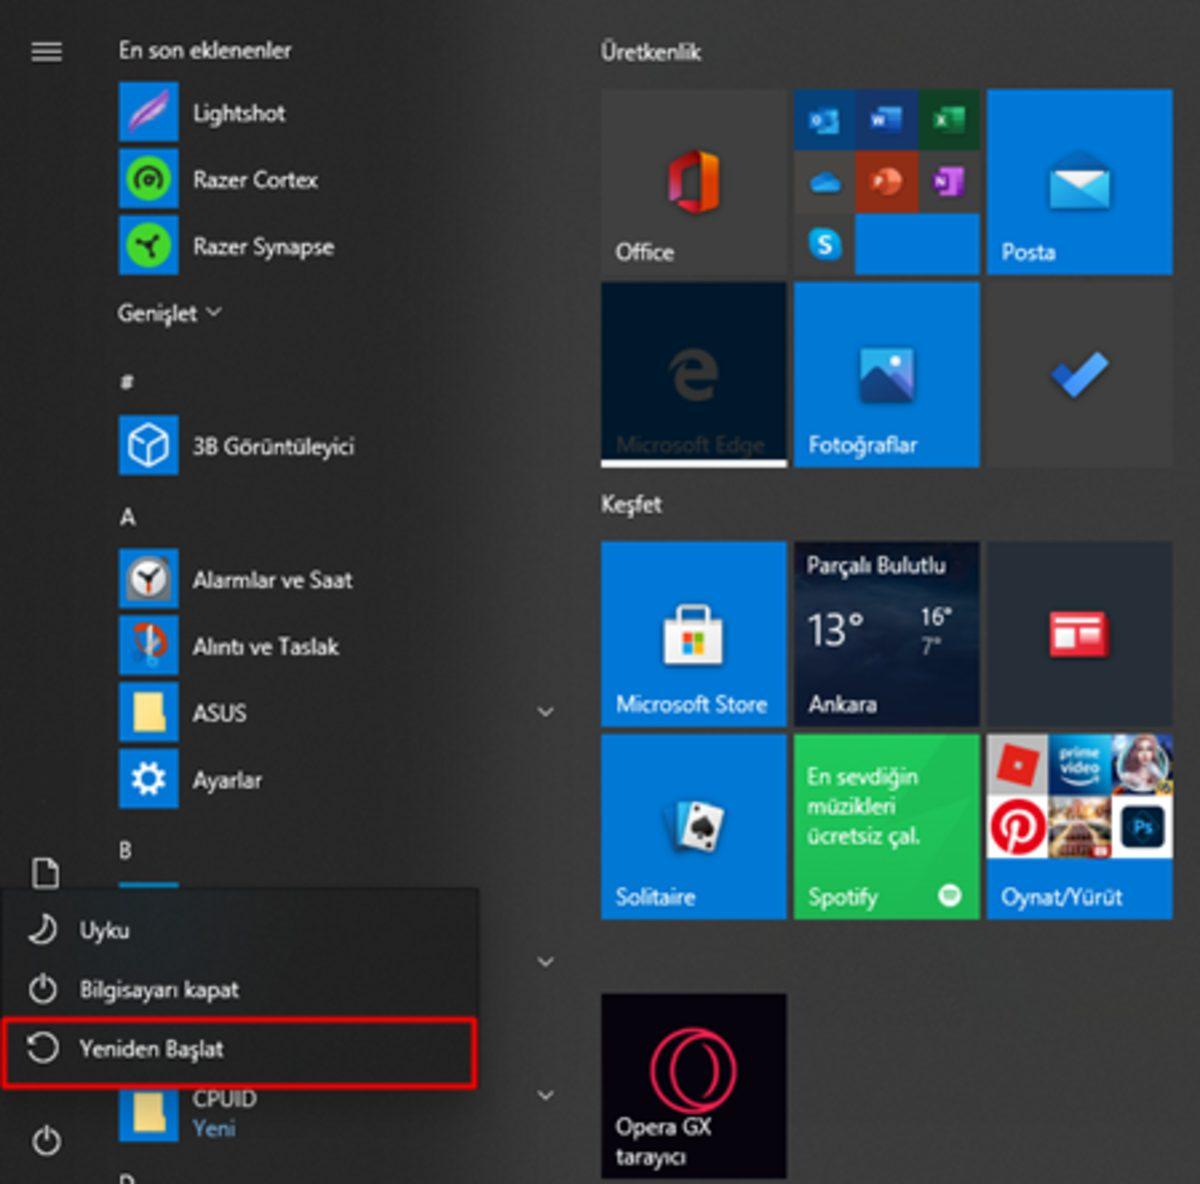The width and height of the screenshot is (1200, 1184).
Task: Choose Bilgisayarı kapat to shut down
Action: (x=160, y=990)
